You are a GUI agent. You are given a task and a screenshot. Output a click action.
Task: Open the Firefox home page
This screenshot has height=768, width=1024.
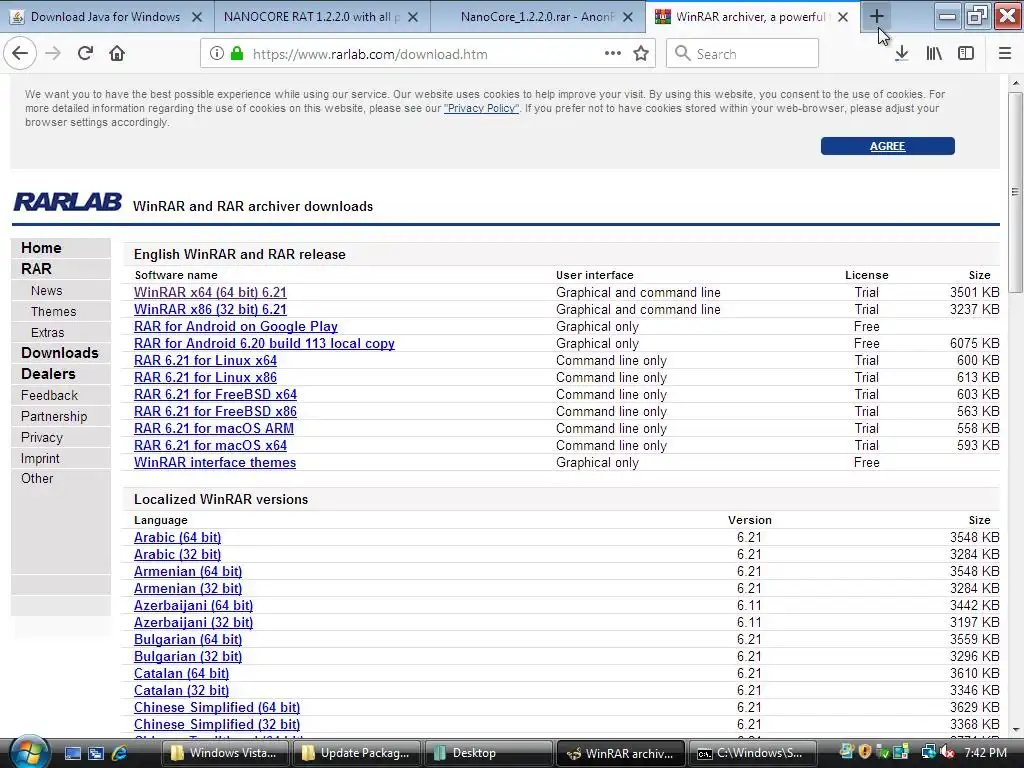(117, 54)
